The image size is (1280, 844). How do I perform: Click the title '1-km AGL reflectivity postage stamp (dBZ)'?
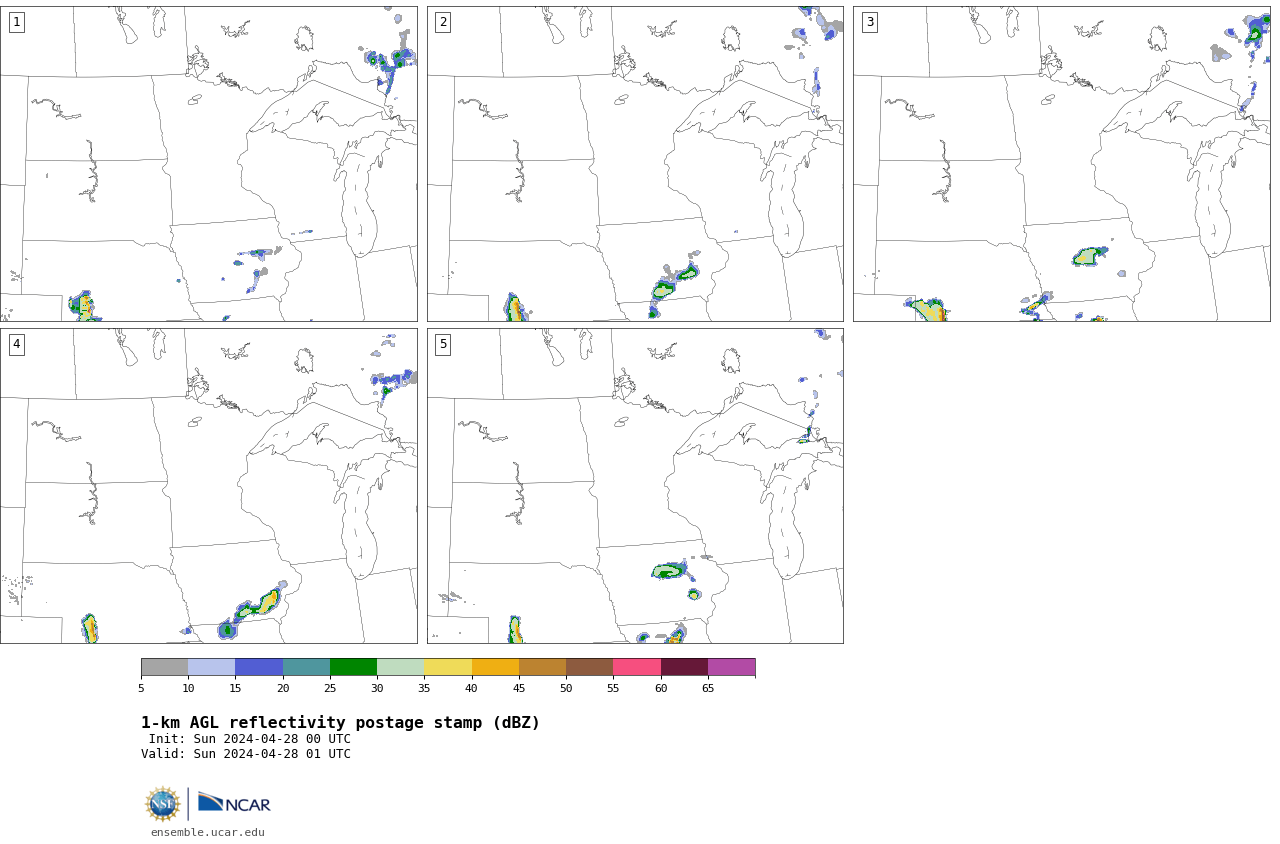coord(340,723)
